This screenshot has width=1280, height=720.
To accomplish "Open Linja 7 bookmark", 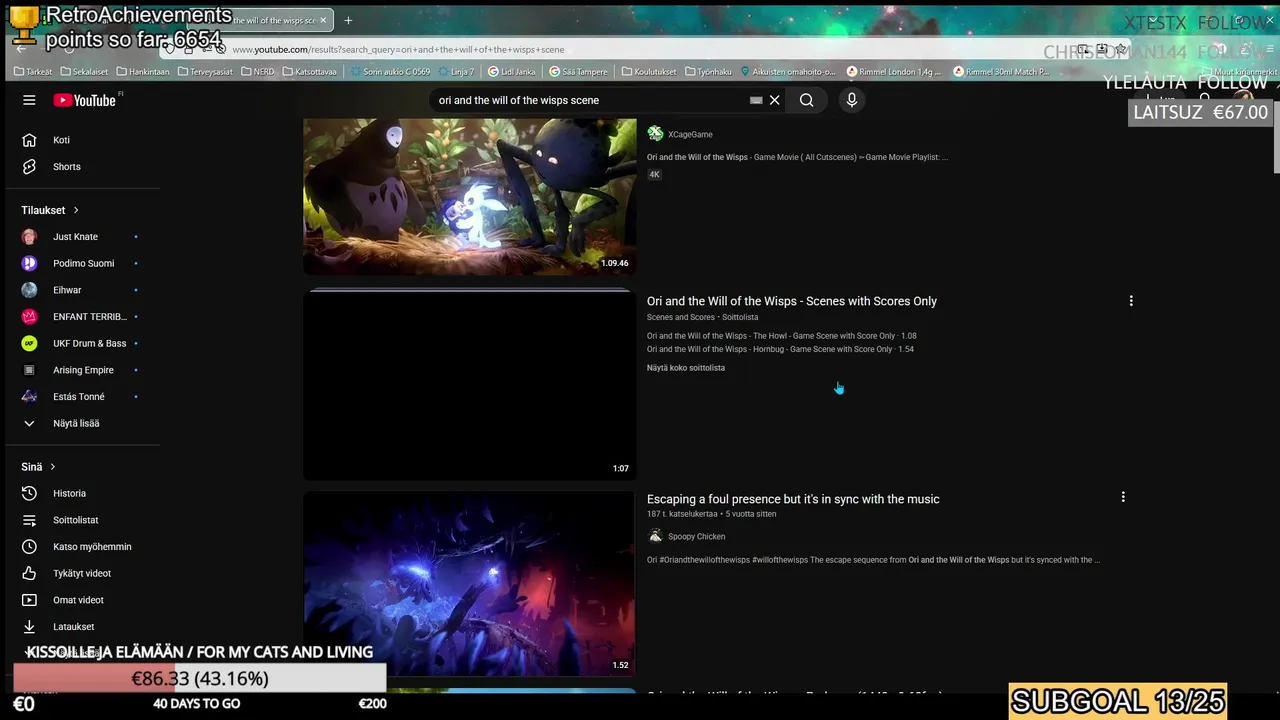I will tap(455, 72).
